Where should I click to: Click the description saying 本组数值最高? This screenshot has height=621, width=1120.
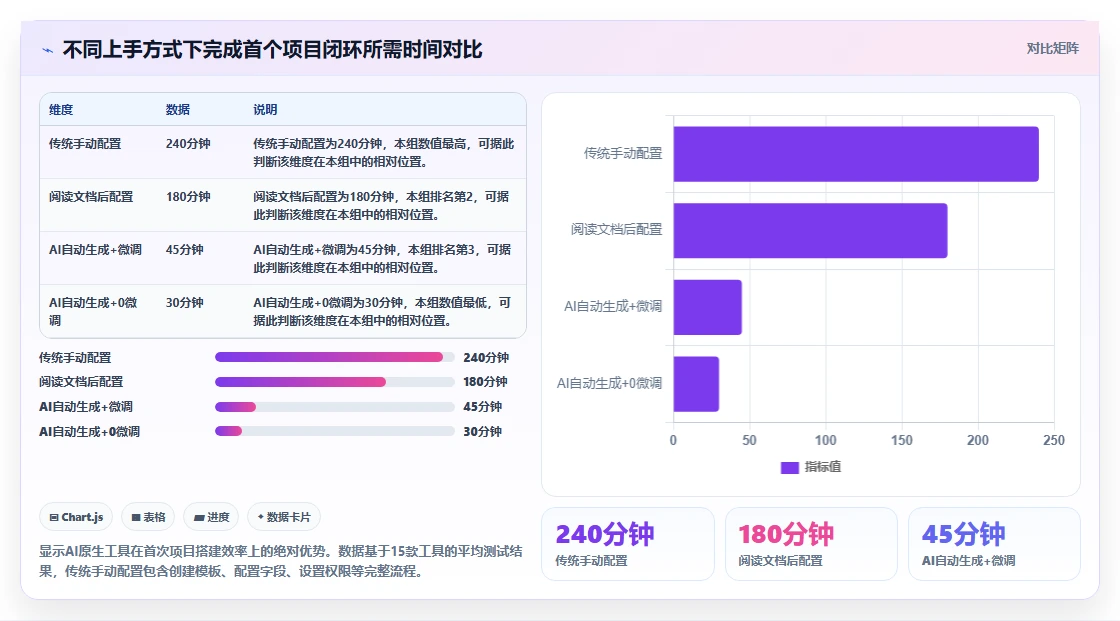384,152
